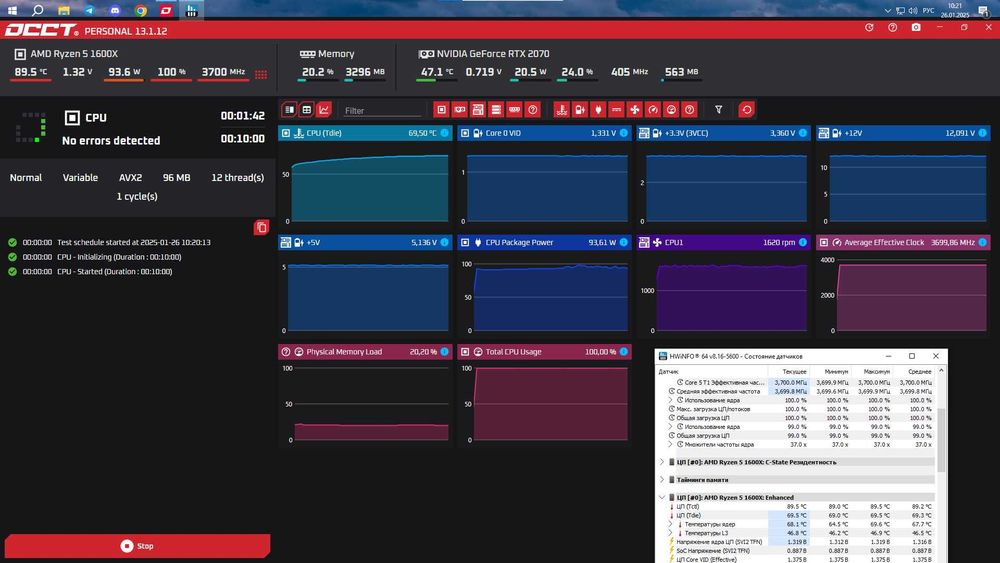1000x563 pixels.
Task: Toggle the current sensor type filter
Action: click(616, 110)
